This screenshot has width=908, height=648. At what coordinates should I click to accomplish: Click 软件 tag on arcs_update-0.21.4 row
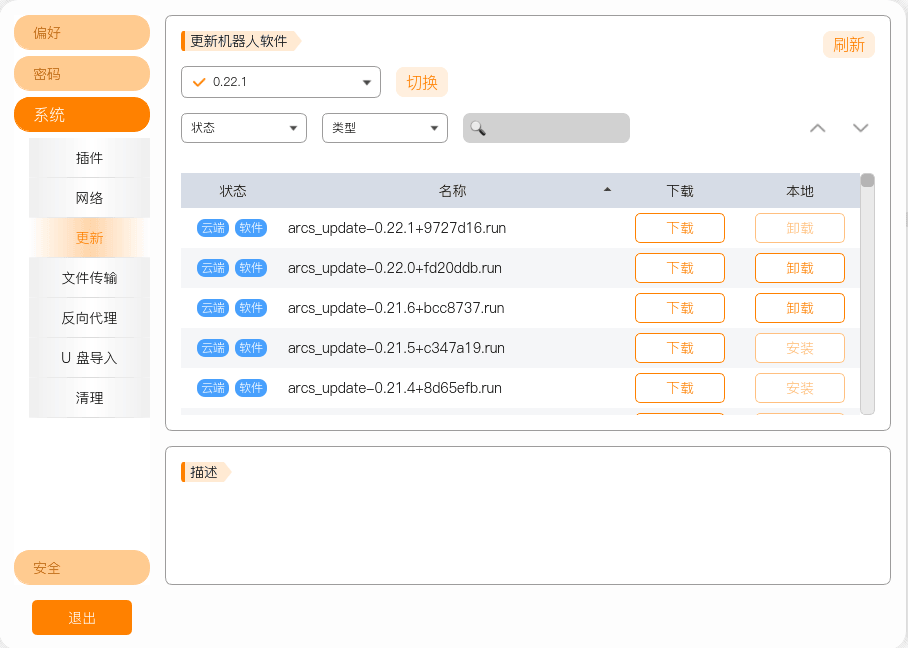click(251, 388)
